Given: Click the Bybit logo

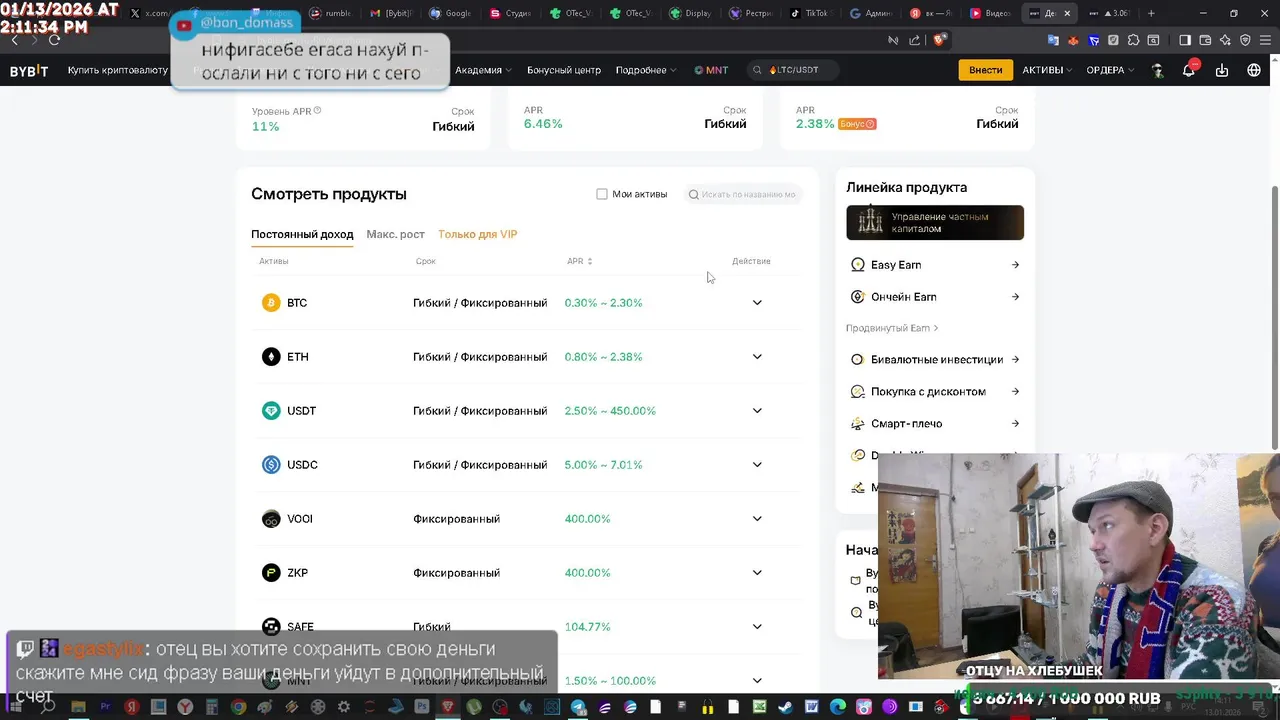Looking at the screenshot, I should click(29, 70).
